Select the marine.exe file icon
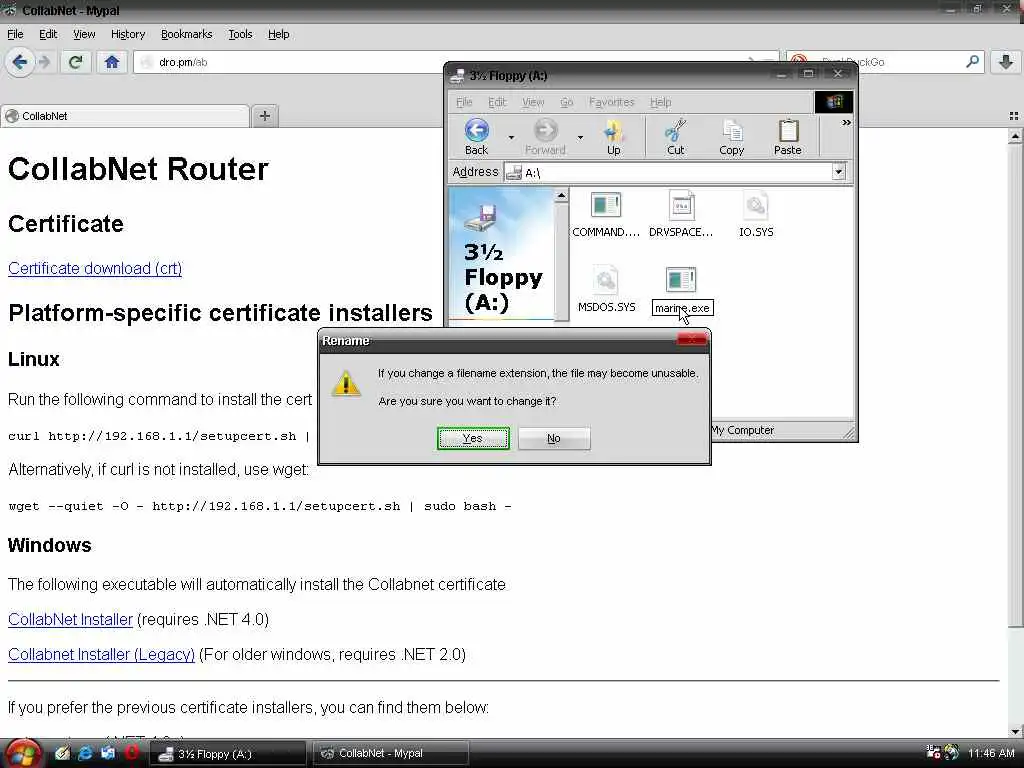 680,280
